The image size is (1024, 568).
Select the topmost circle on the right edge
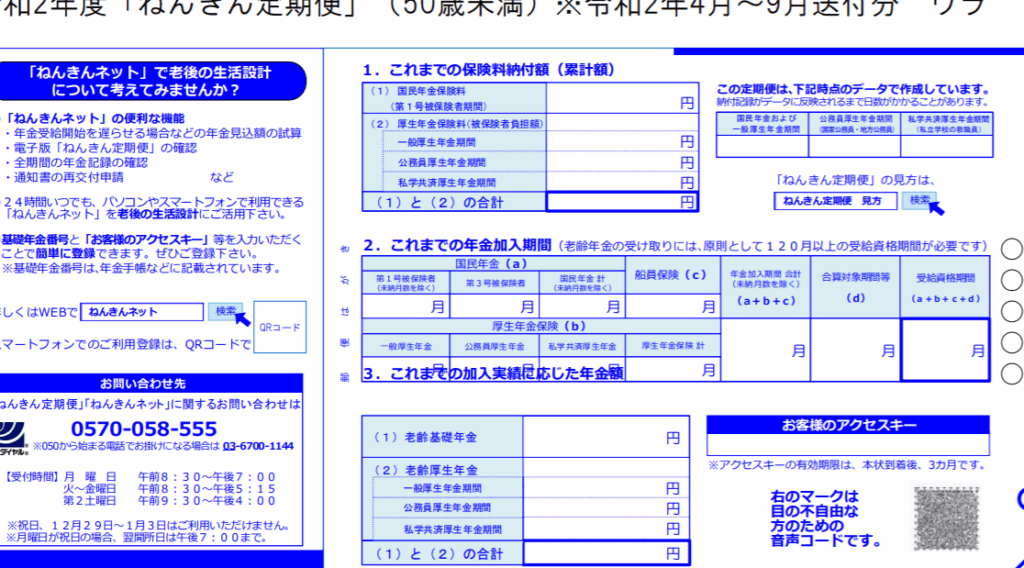tap(1011, 249)
